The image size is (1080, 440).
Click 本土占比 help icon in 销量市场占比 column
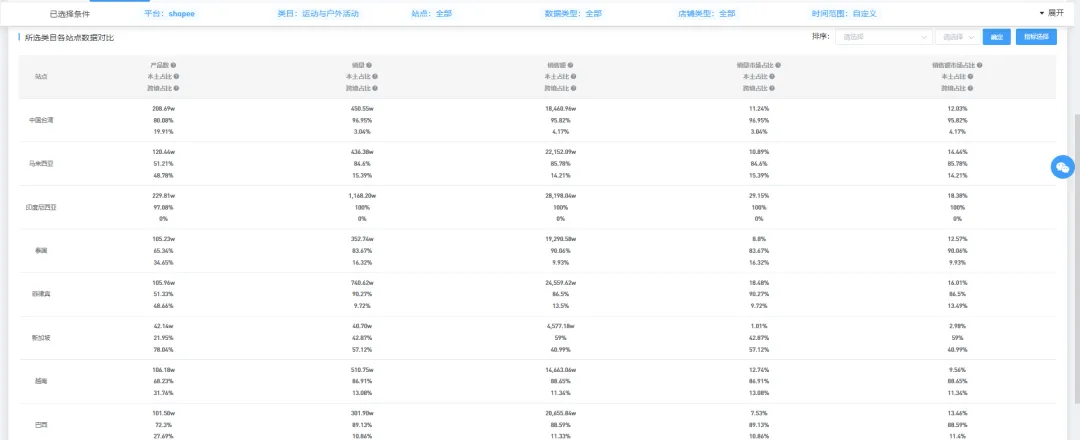point(771,76)
